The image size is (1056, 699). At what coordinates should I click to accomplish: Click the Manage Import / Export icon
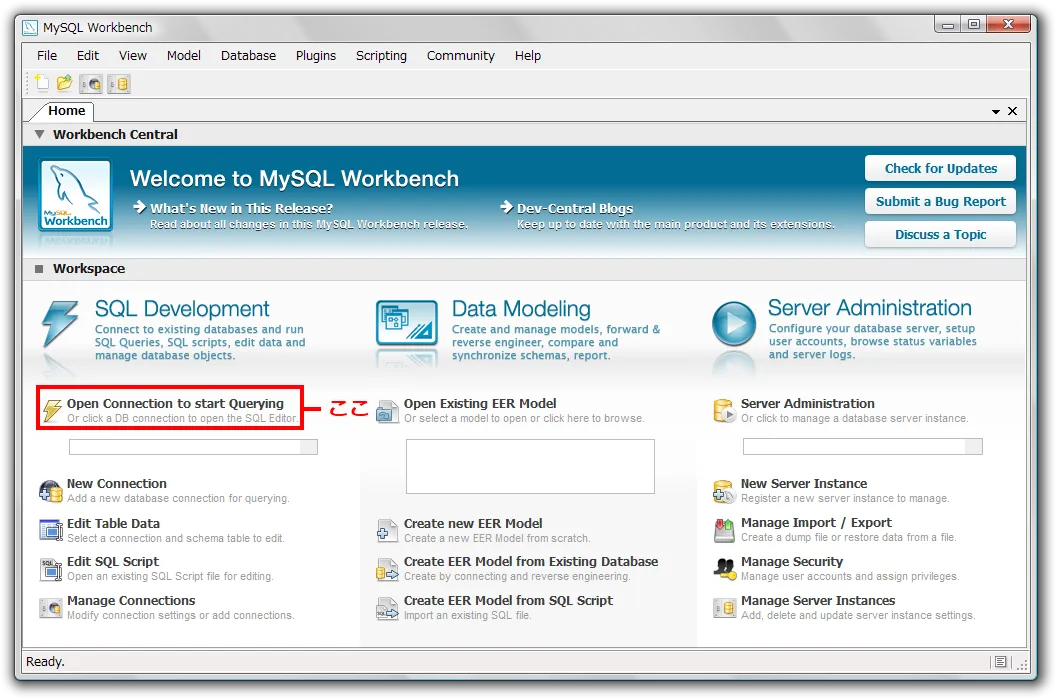(x=724, y=530)
